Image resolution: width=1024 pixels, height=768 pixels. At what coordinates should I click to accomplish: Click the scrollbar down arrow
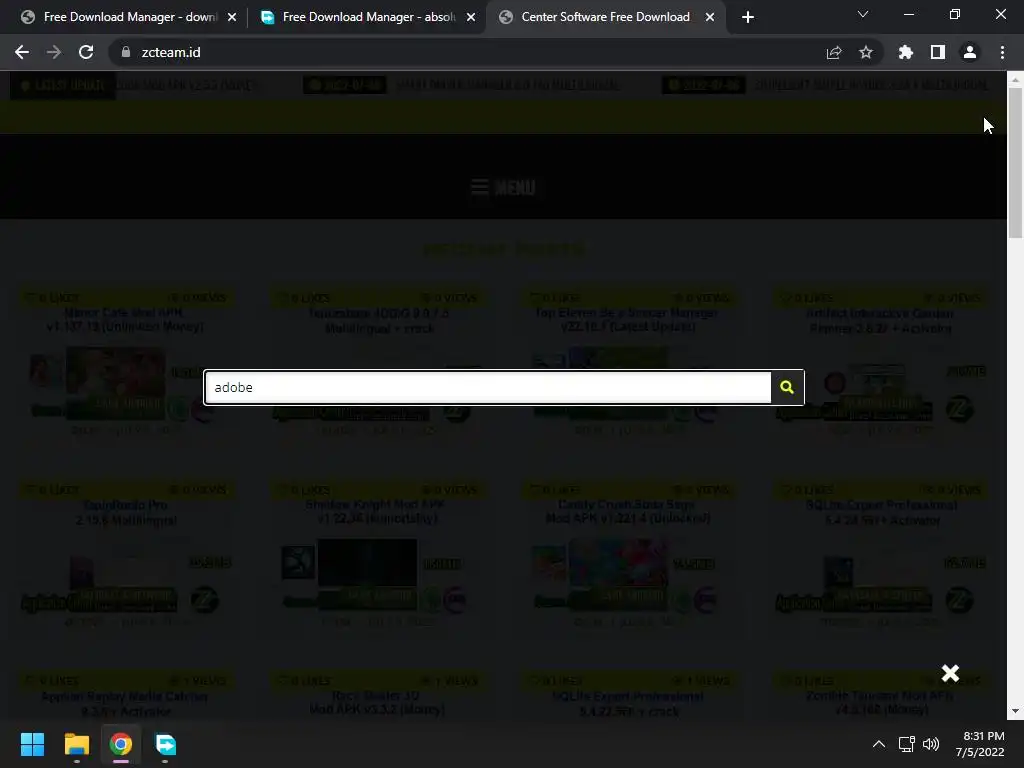[x=1015, y=711]
